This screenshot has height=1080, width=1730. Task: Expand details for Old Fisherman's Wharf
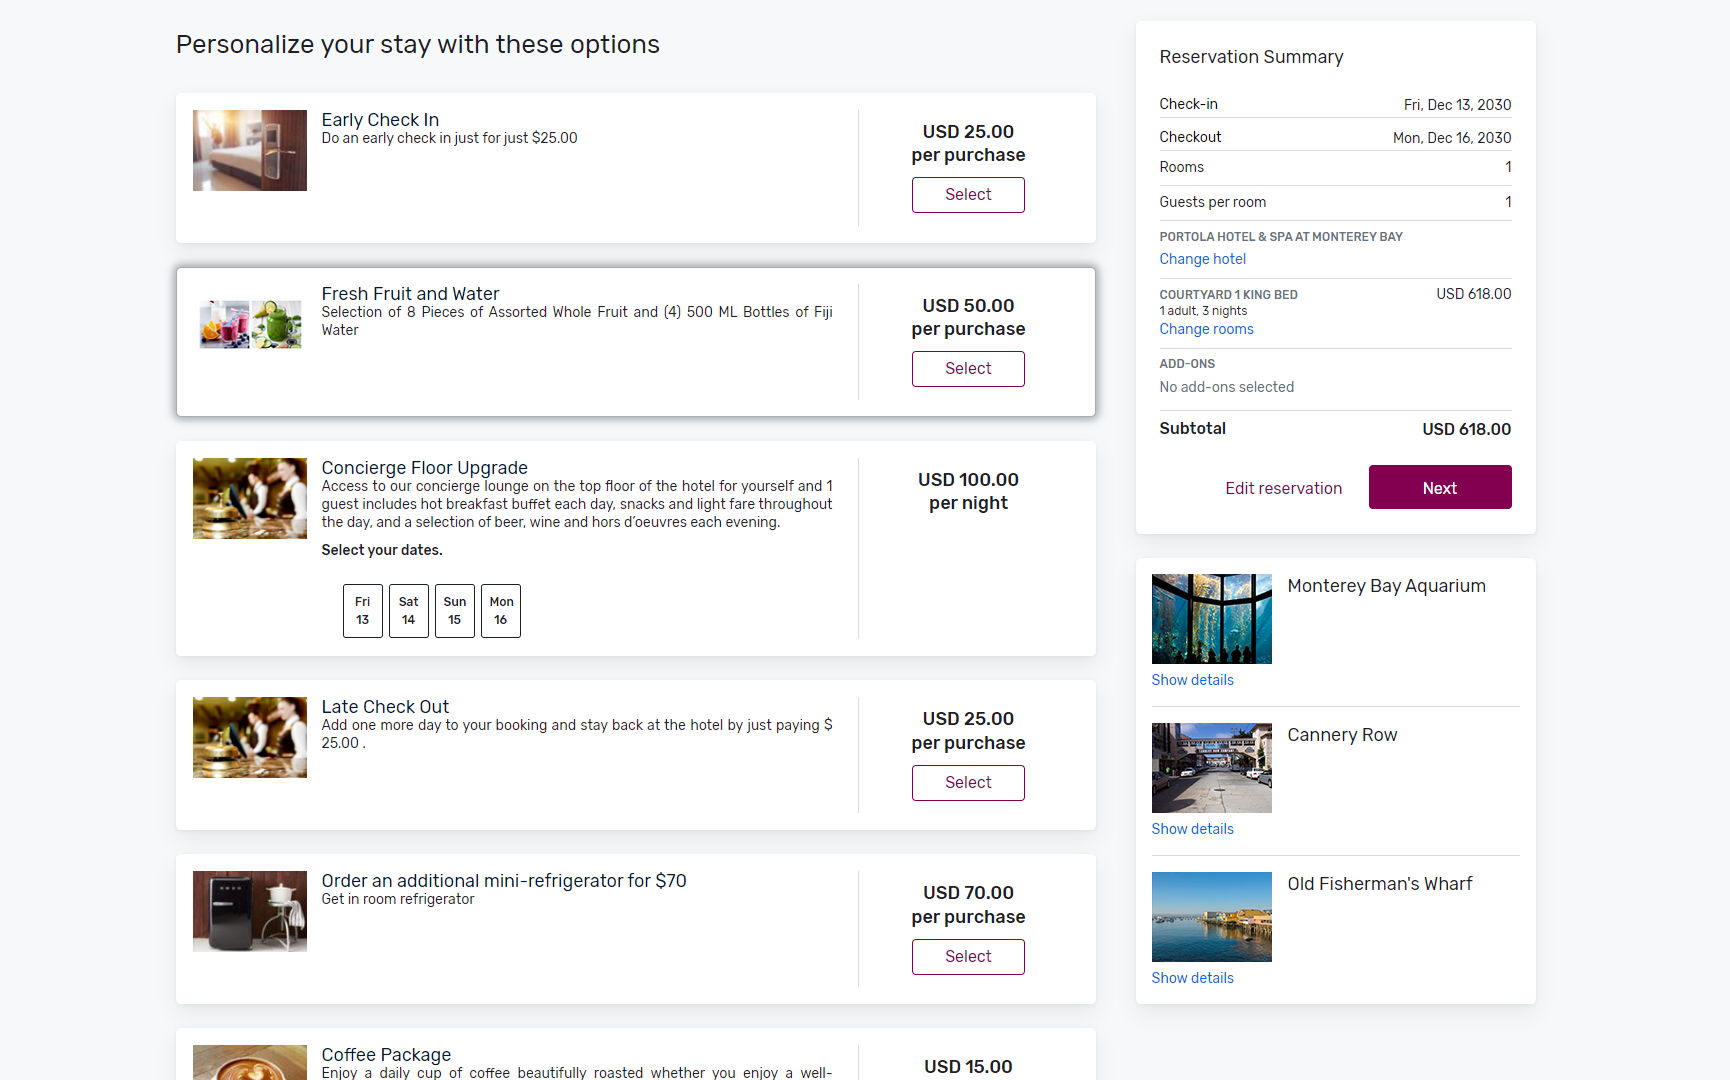tap(1192, 978)
